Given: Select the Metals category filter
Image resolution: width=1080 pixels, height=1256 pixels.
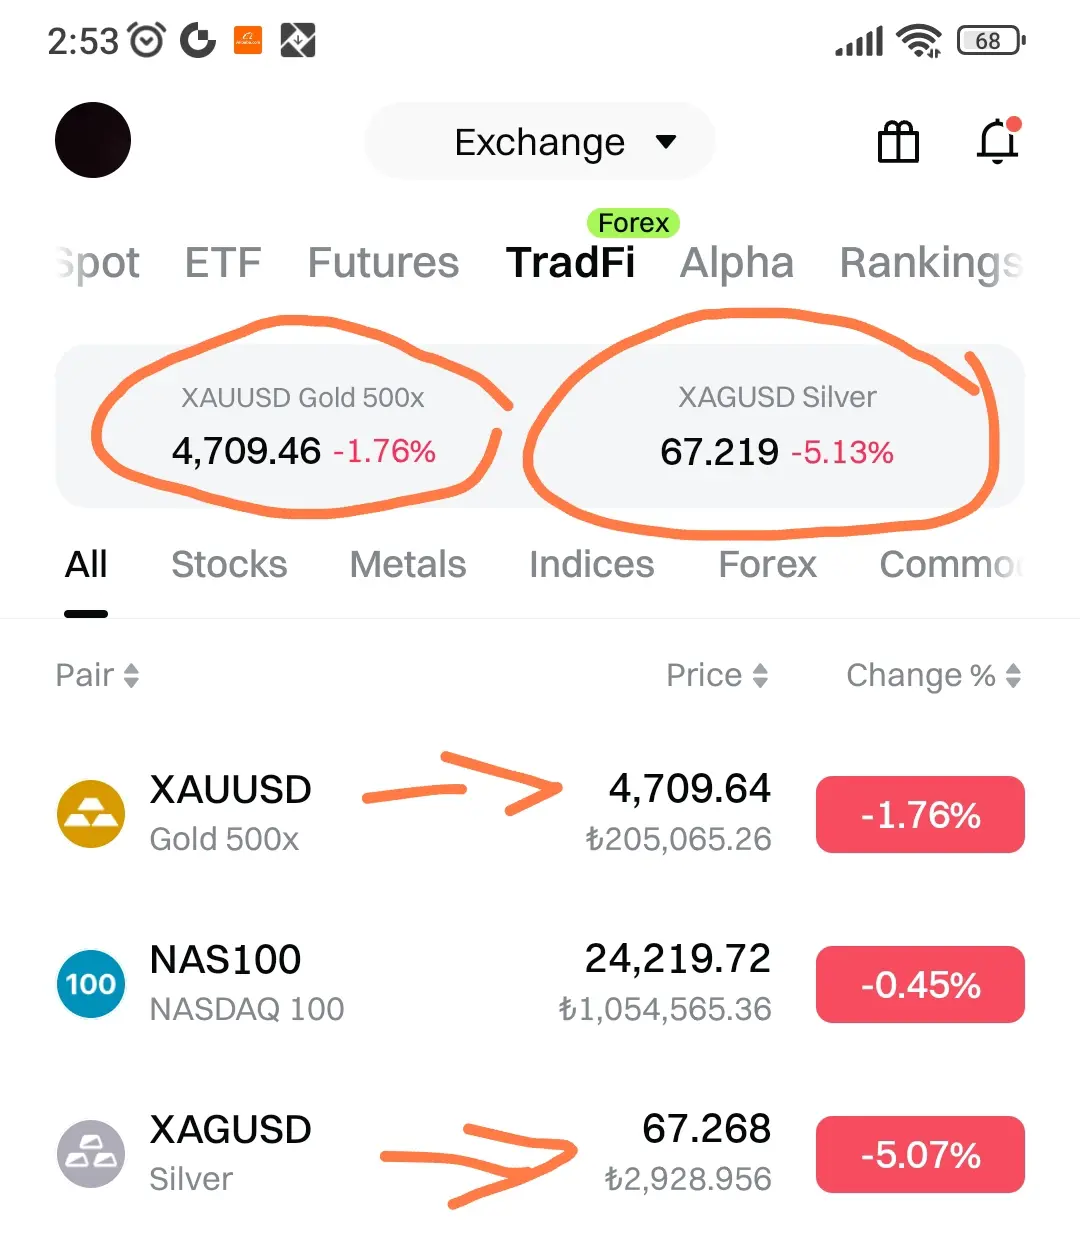Looking at the screenshot, I should click(408, 565).
